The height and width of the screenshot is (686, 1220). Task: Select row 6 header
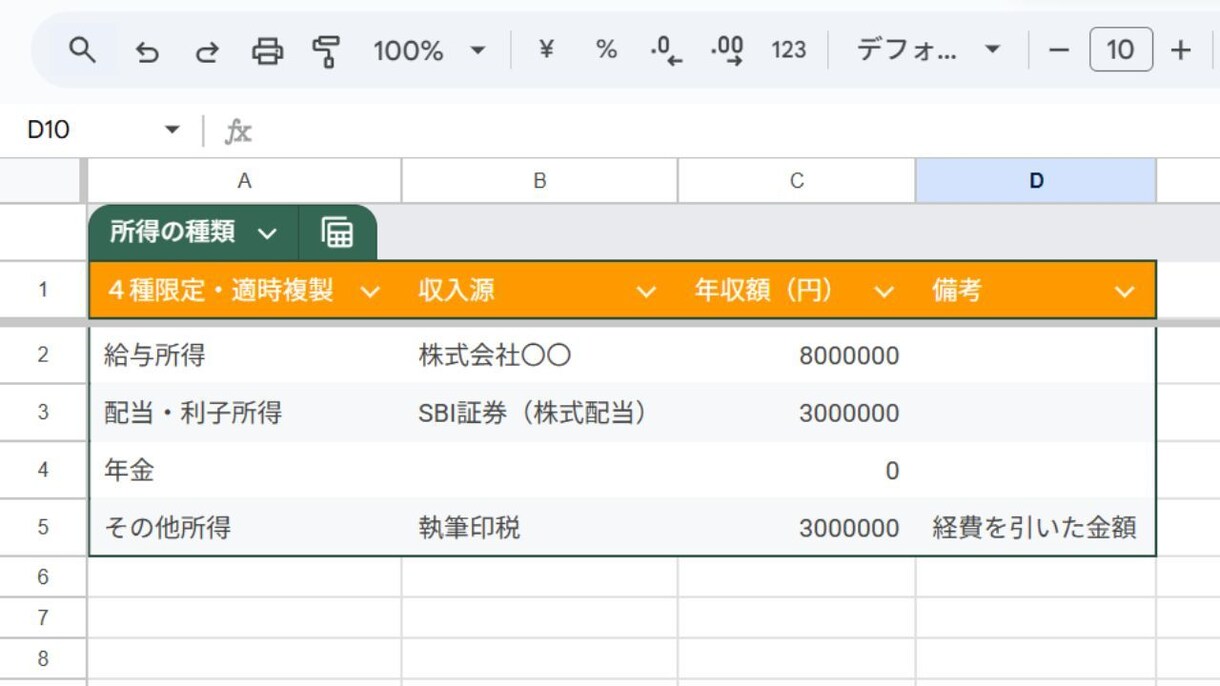tap(43, 577)
